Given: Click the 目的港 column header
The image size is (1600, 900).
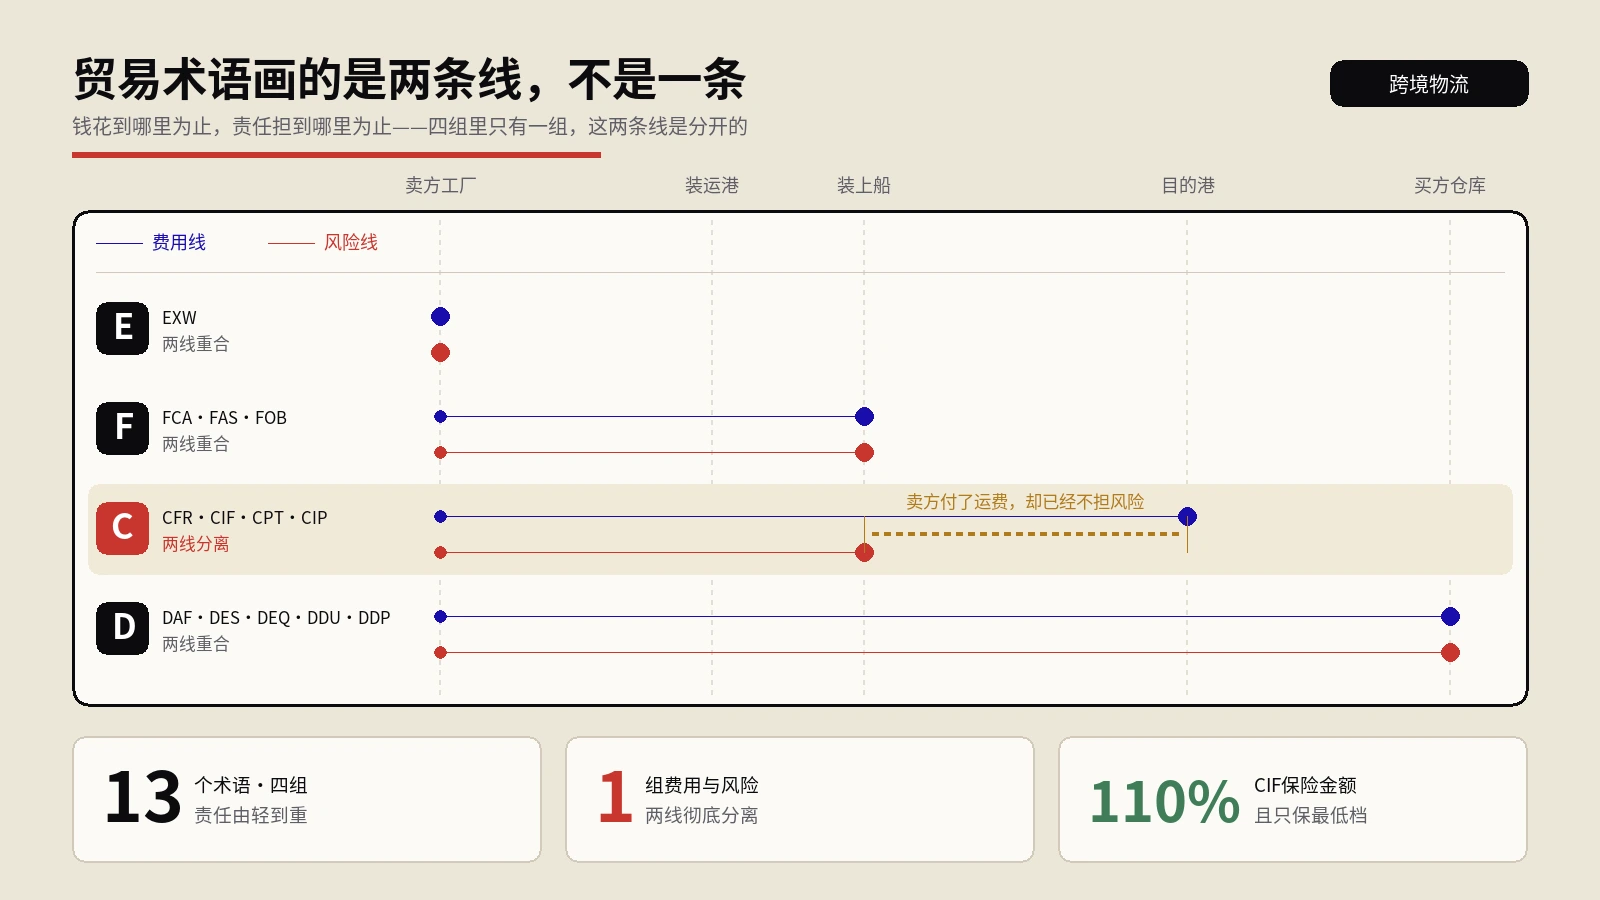Looking at the screenshot, I should coord(1188,185).
